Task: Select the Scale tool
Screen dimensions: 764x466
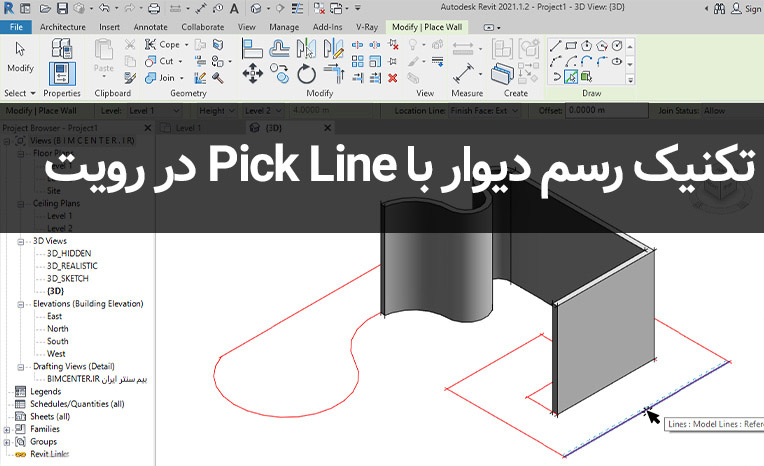Action: (x=375, y=61)
